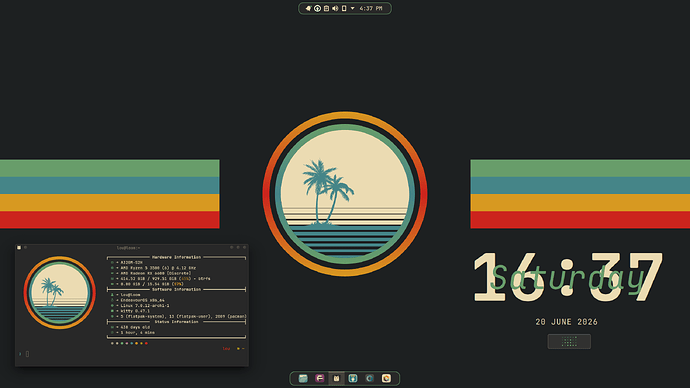690x388 pixels.
Task: Click the terminal window title text
Action: 128,248
